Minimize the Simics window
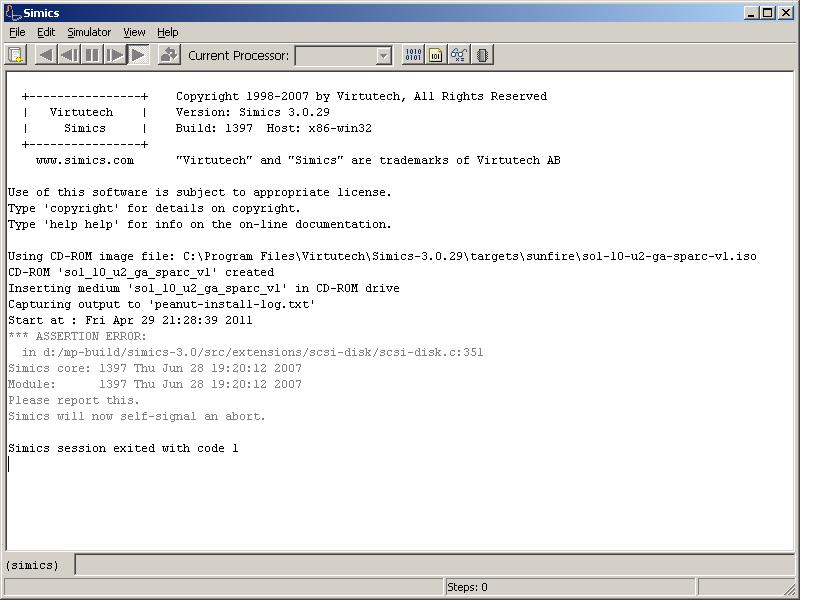The image size is (840, 600). point(751,13)
